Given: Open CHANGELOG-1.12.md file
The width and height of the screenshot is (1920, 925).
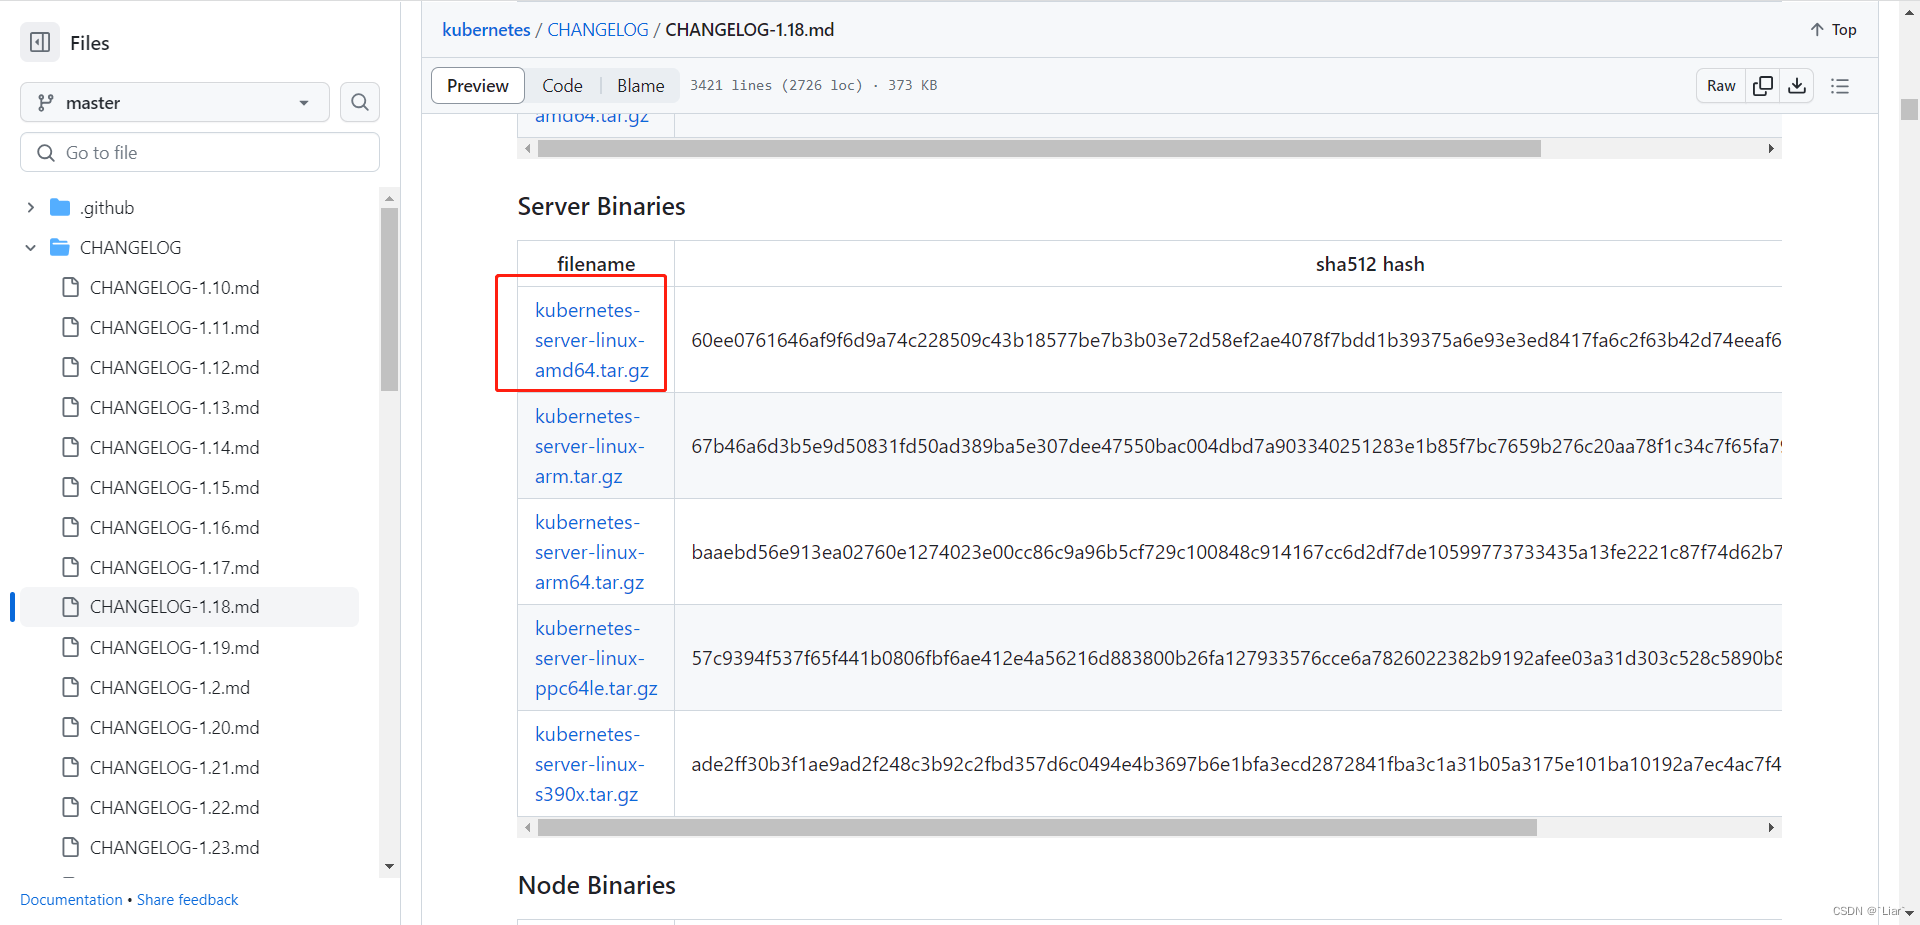Looking at the screenshot, I should (x=174, y=368).
